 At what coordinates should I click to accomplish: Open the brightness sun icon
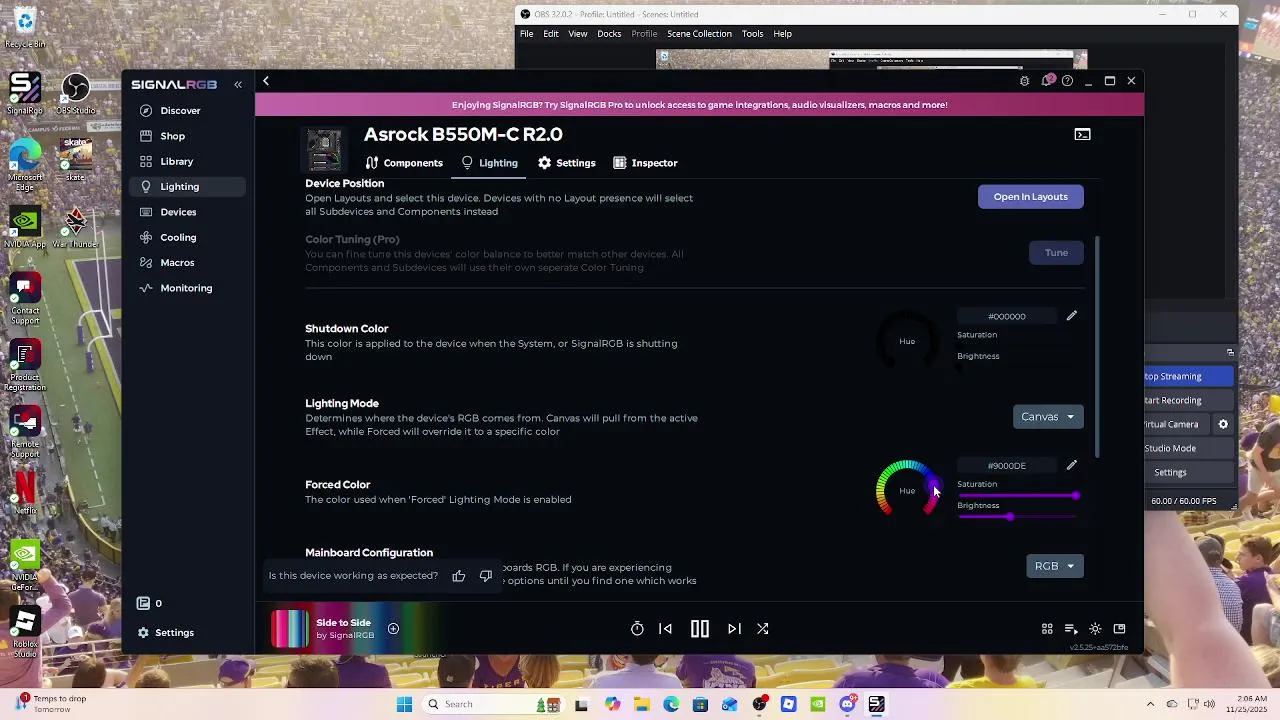click(1095, 629)
